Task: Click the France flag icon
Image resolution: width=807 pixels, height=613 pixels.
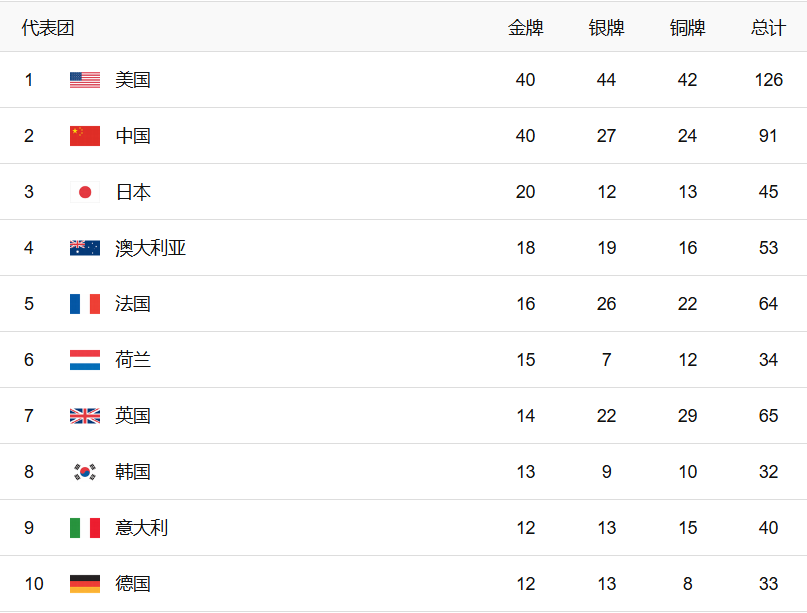Action: (x=85, y=304)
